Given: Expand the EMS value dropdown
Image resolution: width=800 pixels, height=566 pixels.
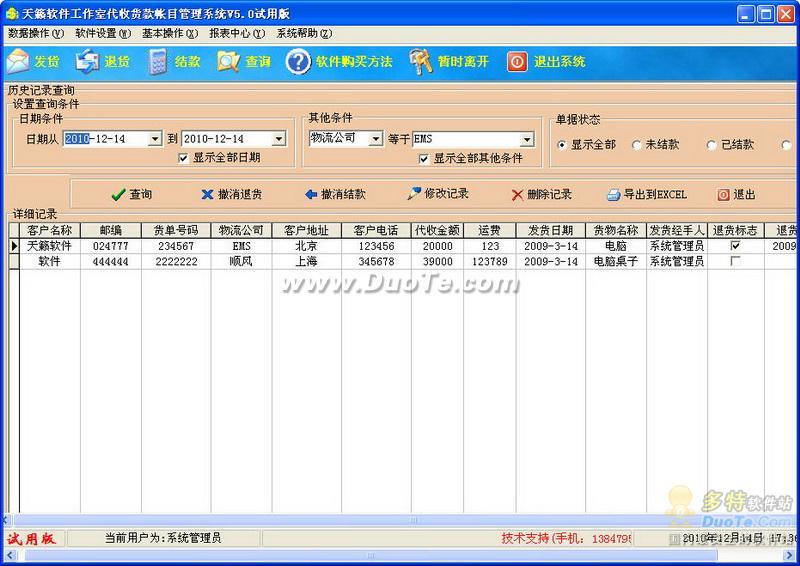Looking at the screenshot, I should click(x=526, y=139).
